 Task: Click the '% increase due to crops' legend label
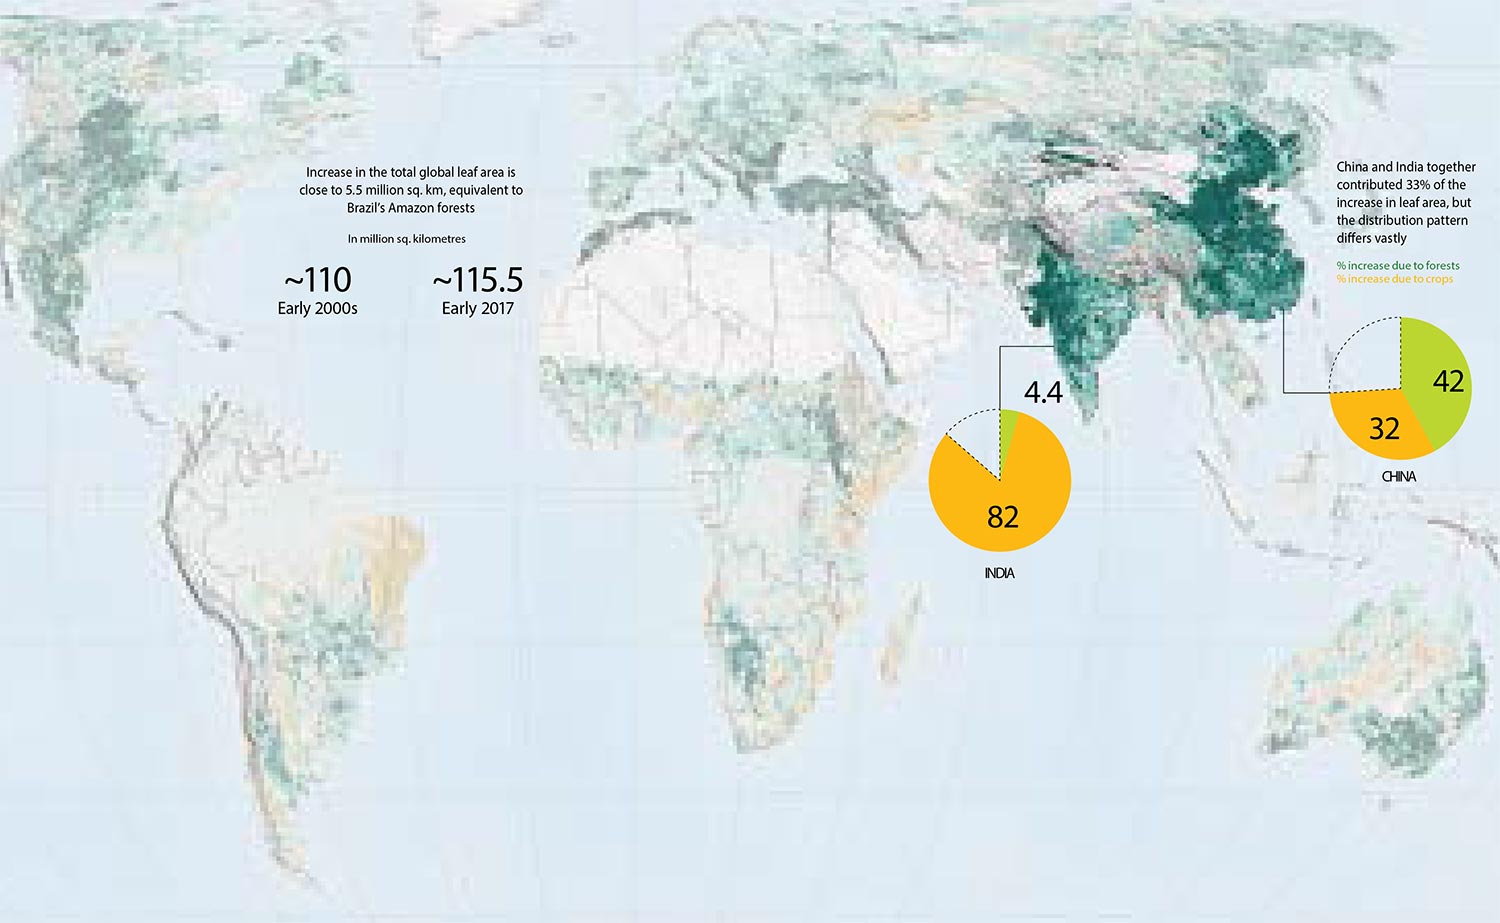1395,279
